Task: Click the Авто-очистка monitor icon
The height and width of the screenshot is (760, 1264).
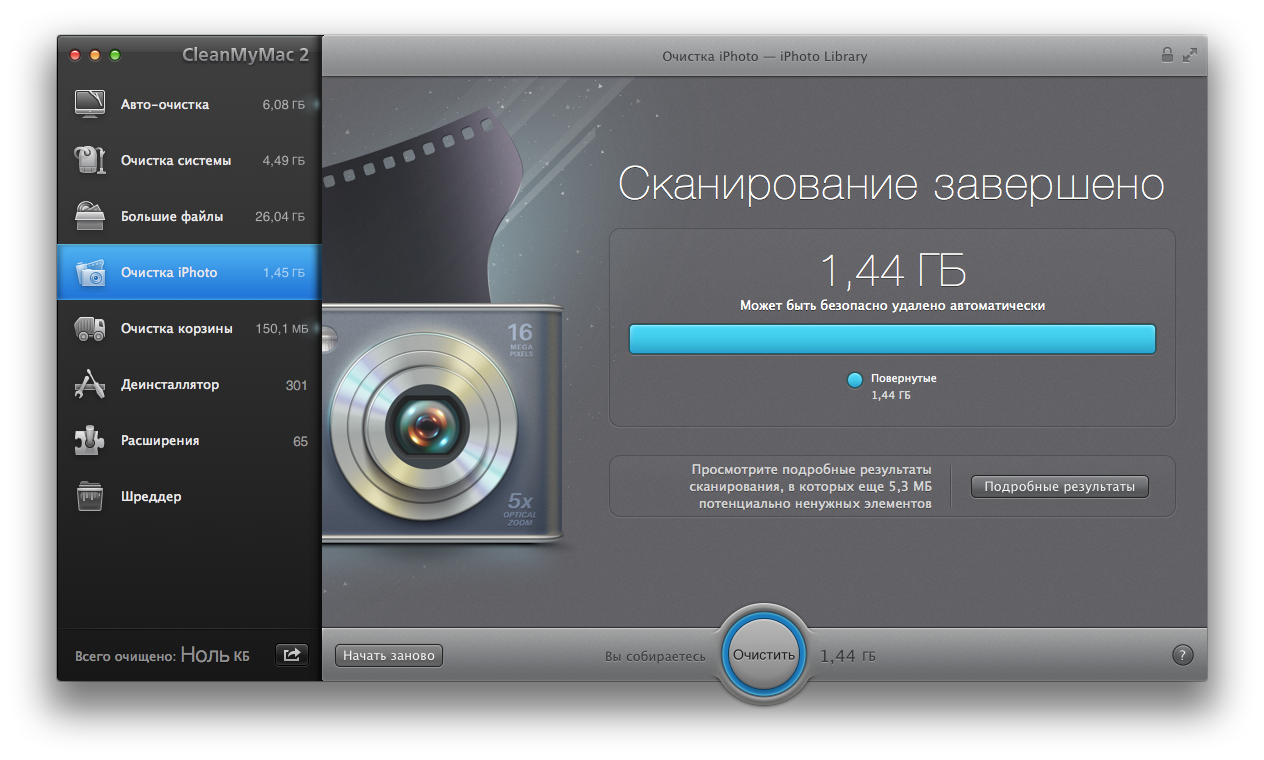Action: tap(90, 104)
